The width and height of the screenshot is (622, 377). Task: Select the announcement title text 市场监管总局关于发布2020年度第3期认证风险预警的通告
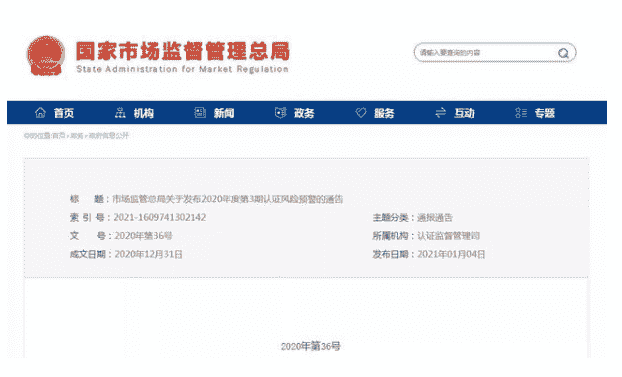[228, 199]
